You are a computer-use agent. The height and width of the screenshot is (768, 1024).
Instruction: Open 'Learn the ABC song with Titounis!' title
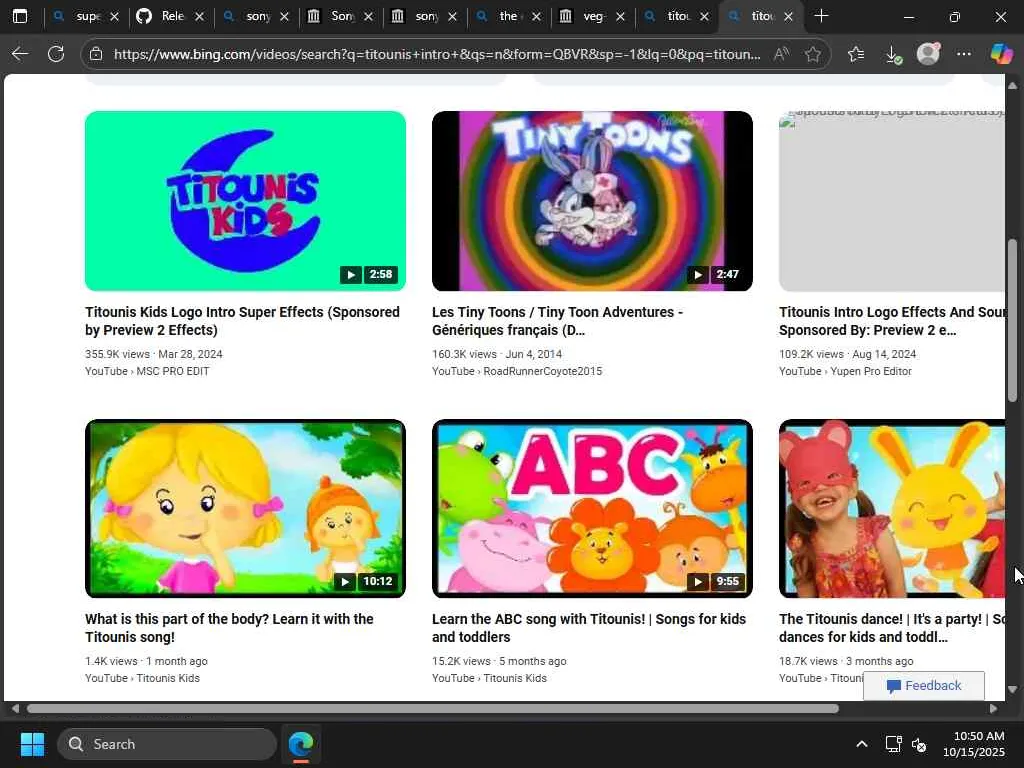coord(588,628)
